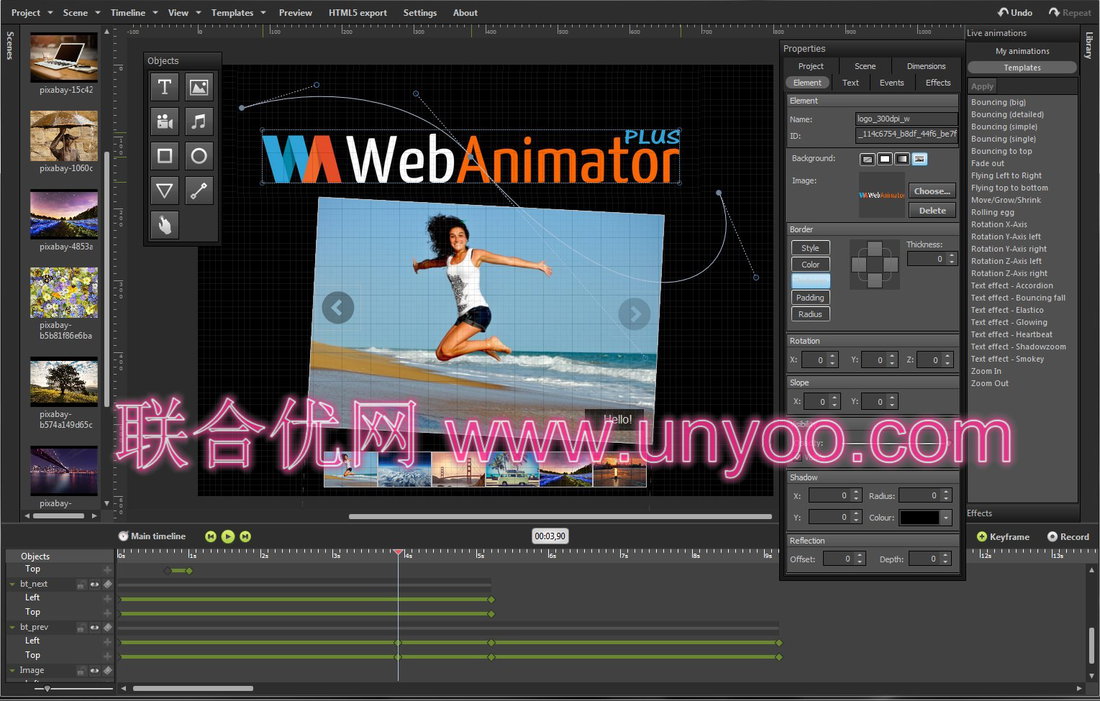Add keyframe diamond for bt_prev row
The height and width of the screenshot is (701, 1100).
pyautogui.click(x=107, y=627)
